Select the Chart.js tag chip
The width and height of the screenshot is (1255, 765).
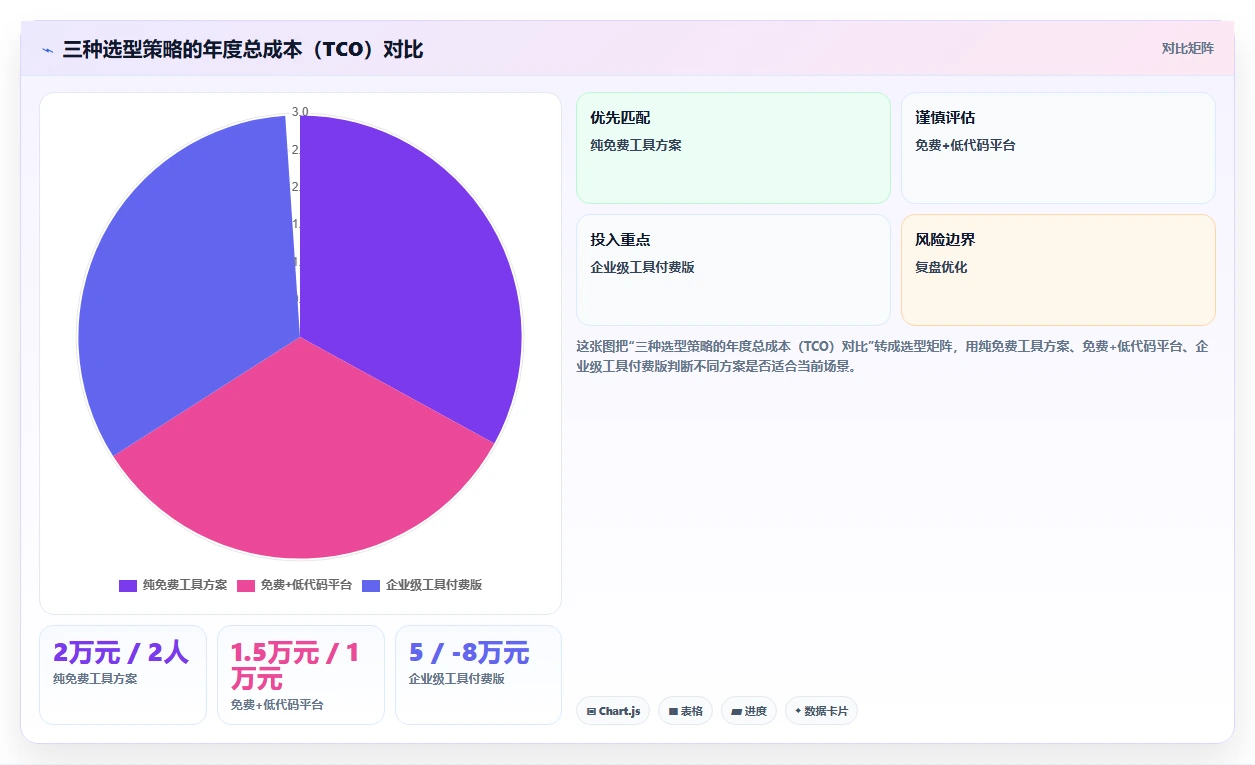tap(613, 711)
